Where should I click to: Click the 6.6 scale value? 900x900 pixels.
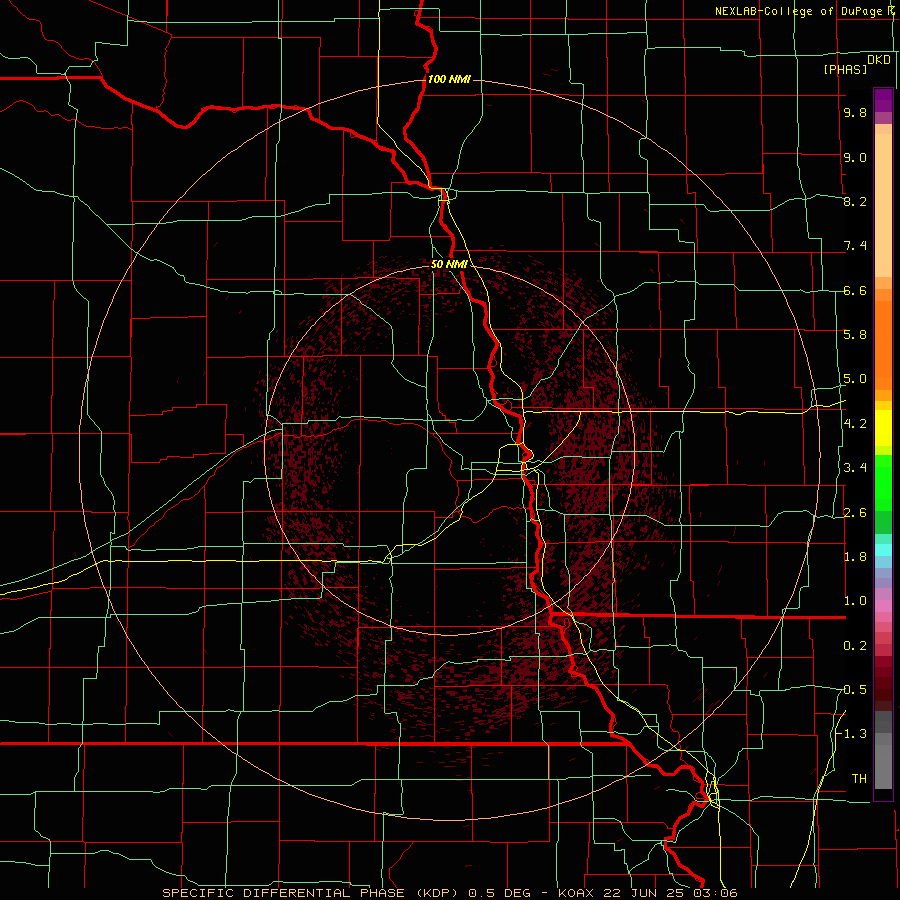(855, 290)
